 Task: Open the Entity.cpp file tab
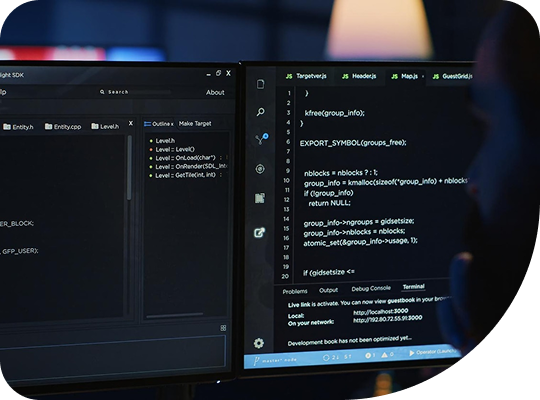click(63, 127)
